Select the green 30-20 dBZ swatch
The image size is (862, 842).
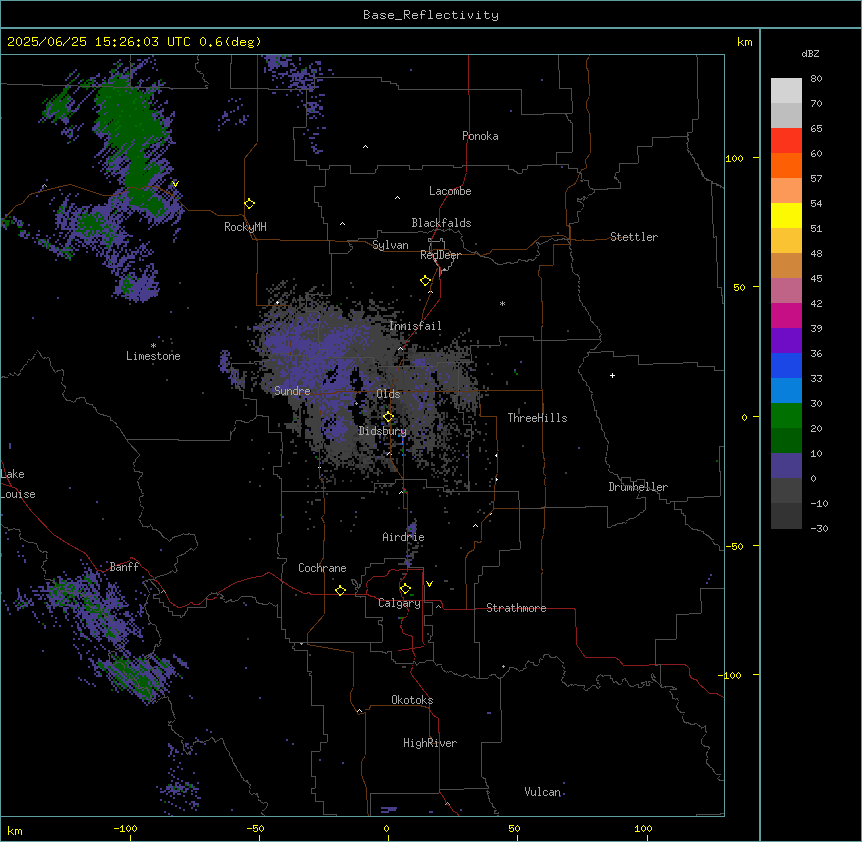pos(786,416)
